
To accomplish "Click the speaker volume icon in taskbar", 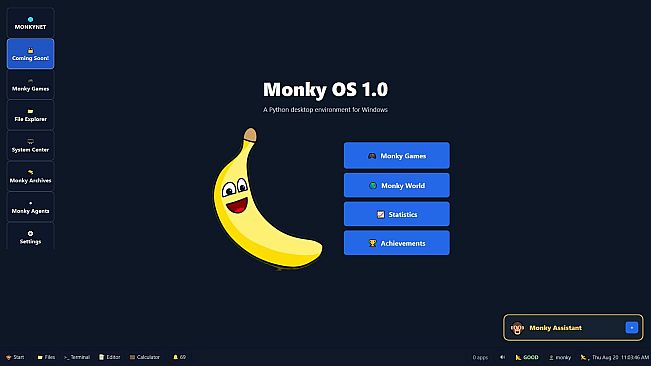I will tap(502, 357).
